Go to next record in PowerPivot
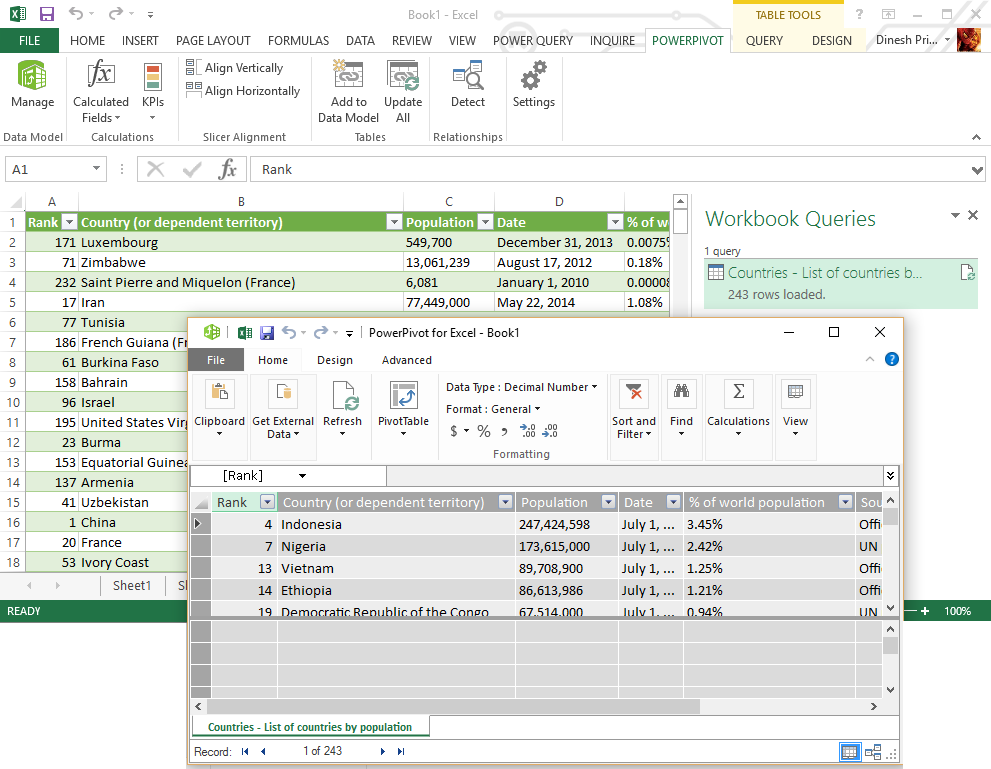The width and height of the screenshot is (991, 769). 382,751
